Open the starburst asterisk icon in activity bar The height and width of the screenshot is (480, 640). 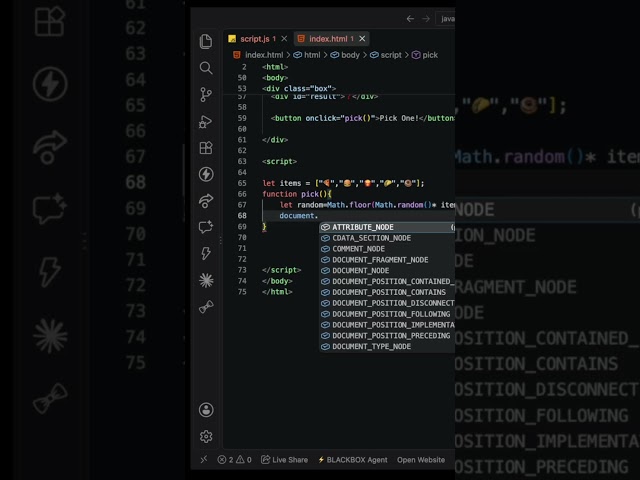[x=206, y=280]
